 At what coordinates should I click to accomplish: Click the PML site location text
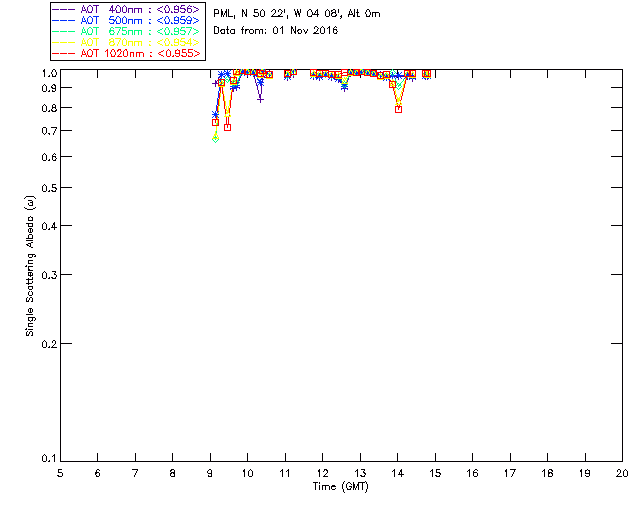(297, 14)
